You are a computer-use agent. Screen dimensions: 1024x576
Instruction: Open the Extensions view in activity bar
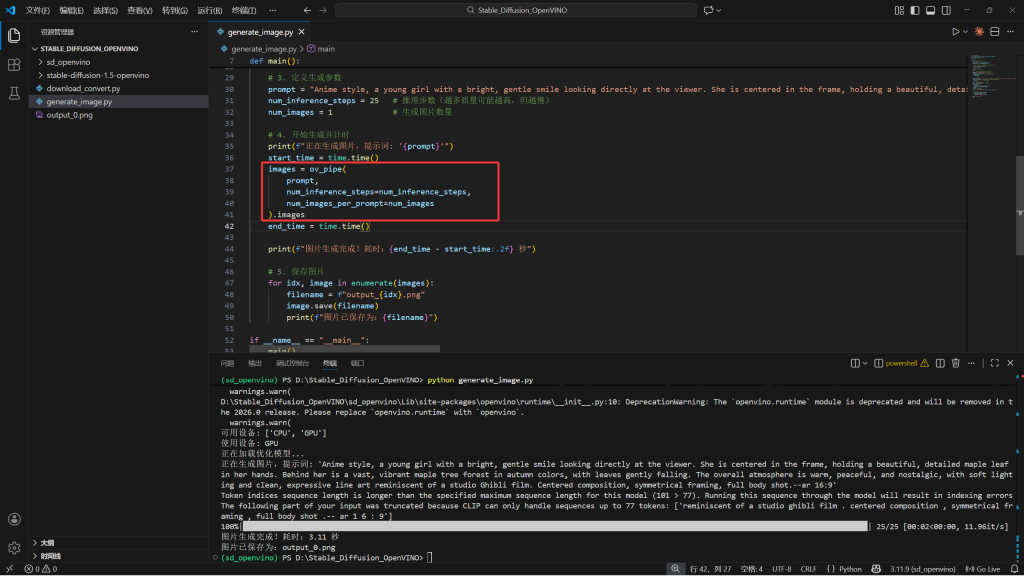pos(14,64)
